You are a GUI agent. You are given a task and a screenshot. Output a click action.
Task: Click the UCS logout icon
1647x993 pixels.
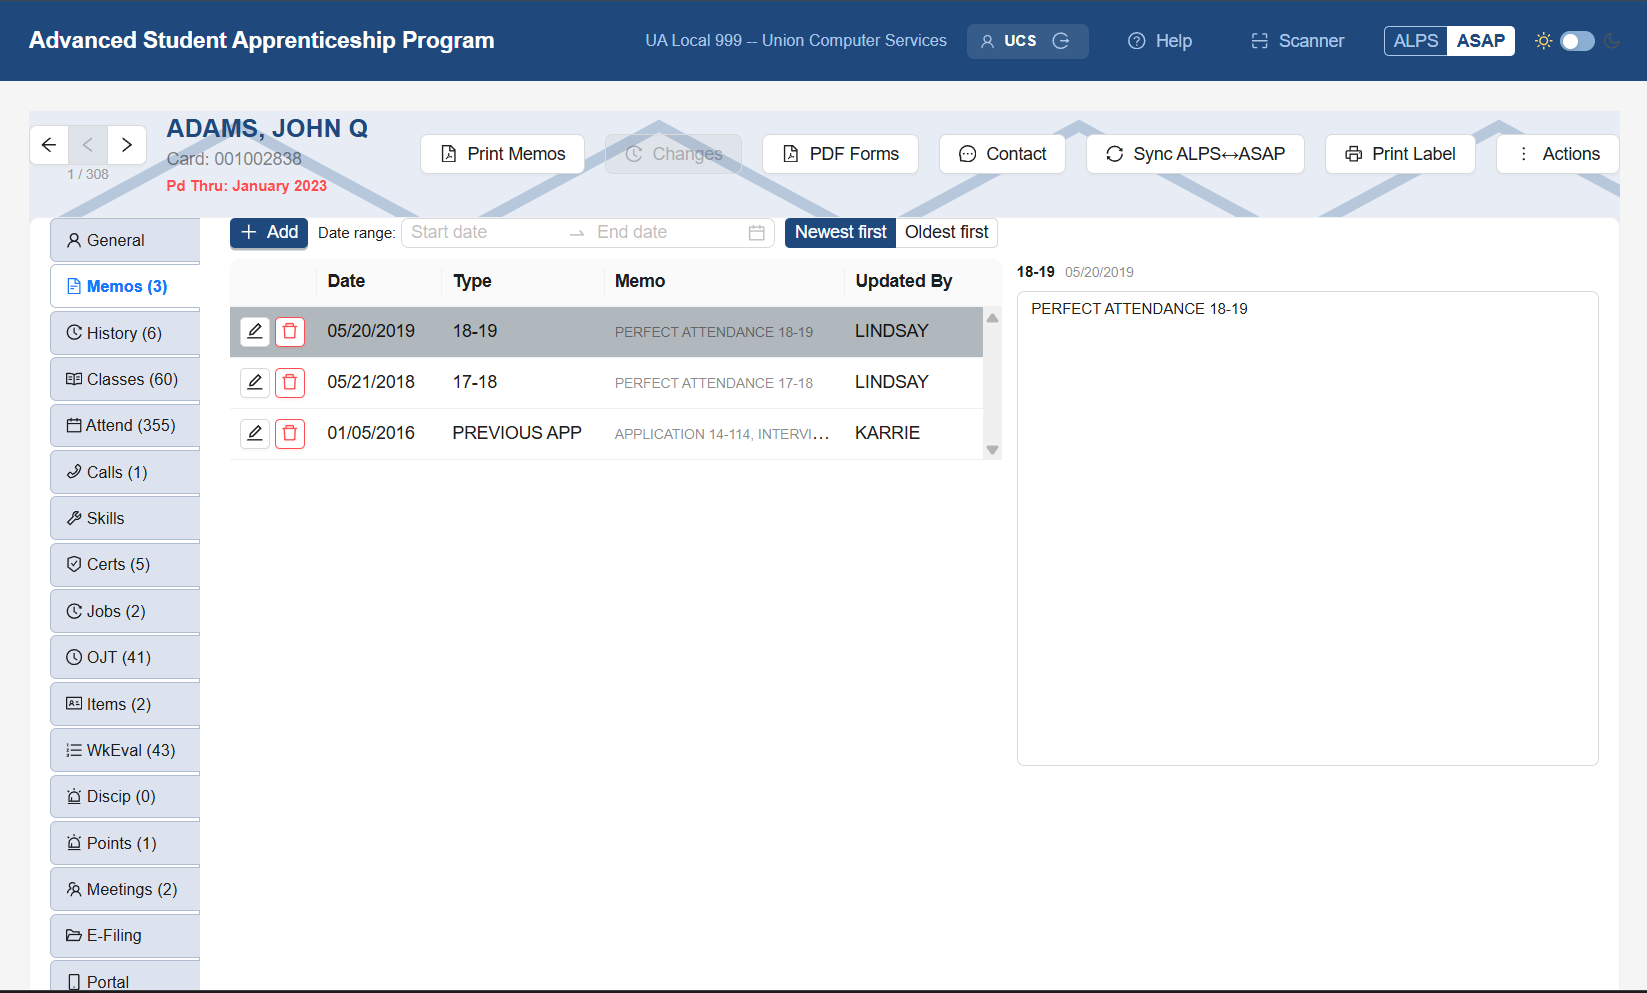[1061, 41]
